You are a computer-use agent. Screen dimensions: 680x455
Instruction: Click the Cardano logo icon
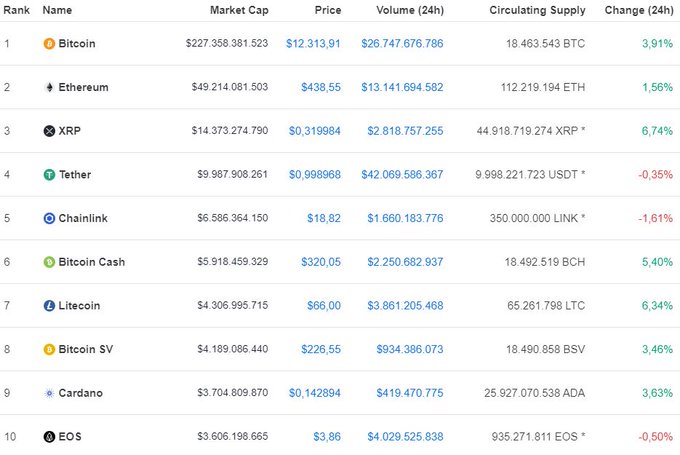(49, 393)
